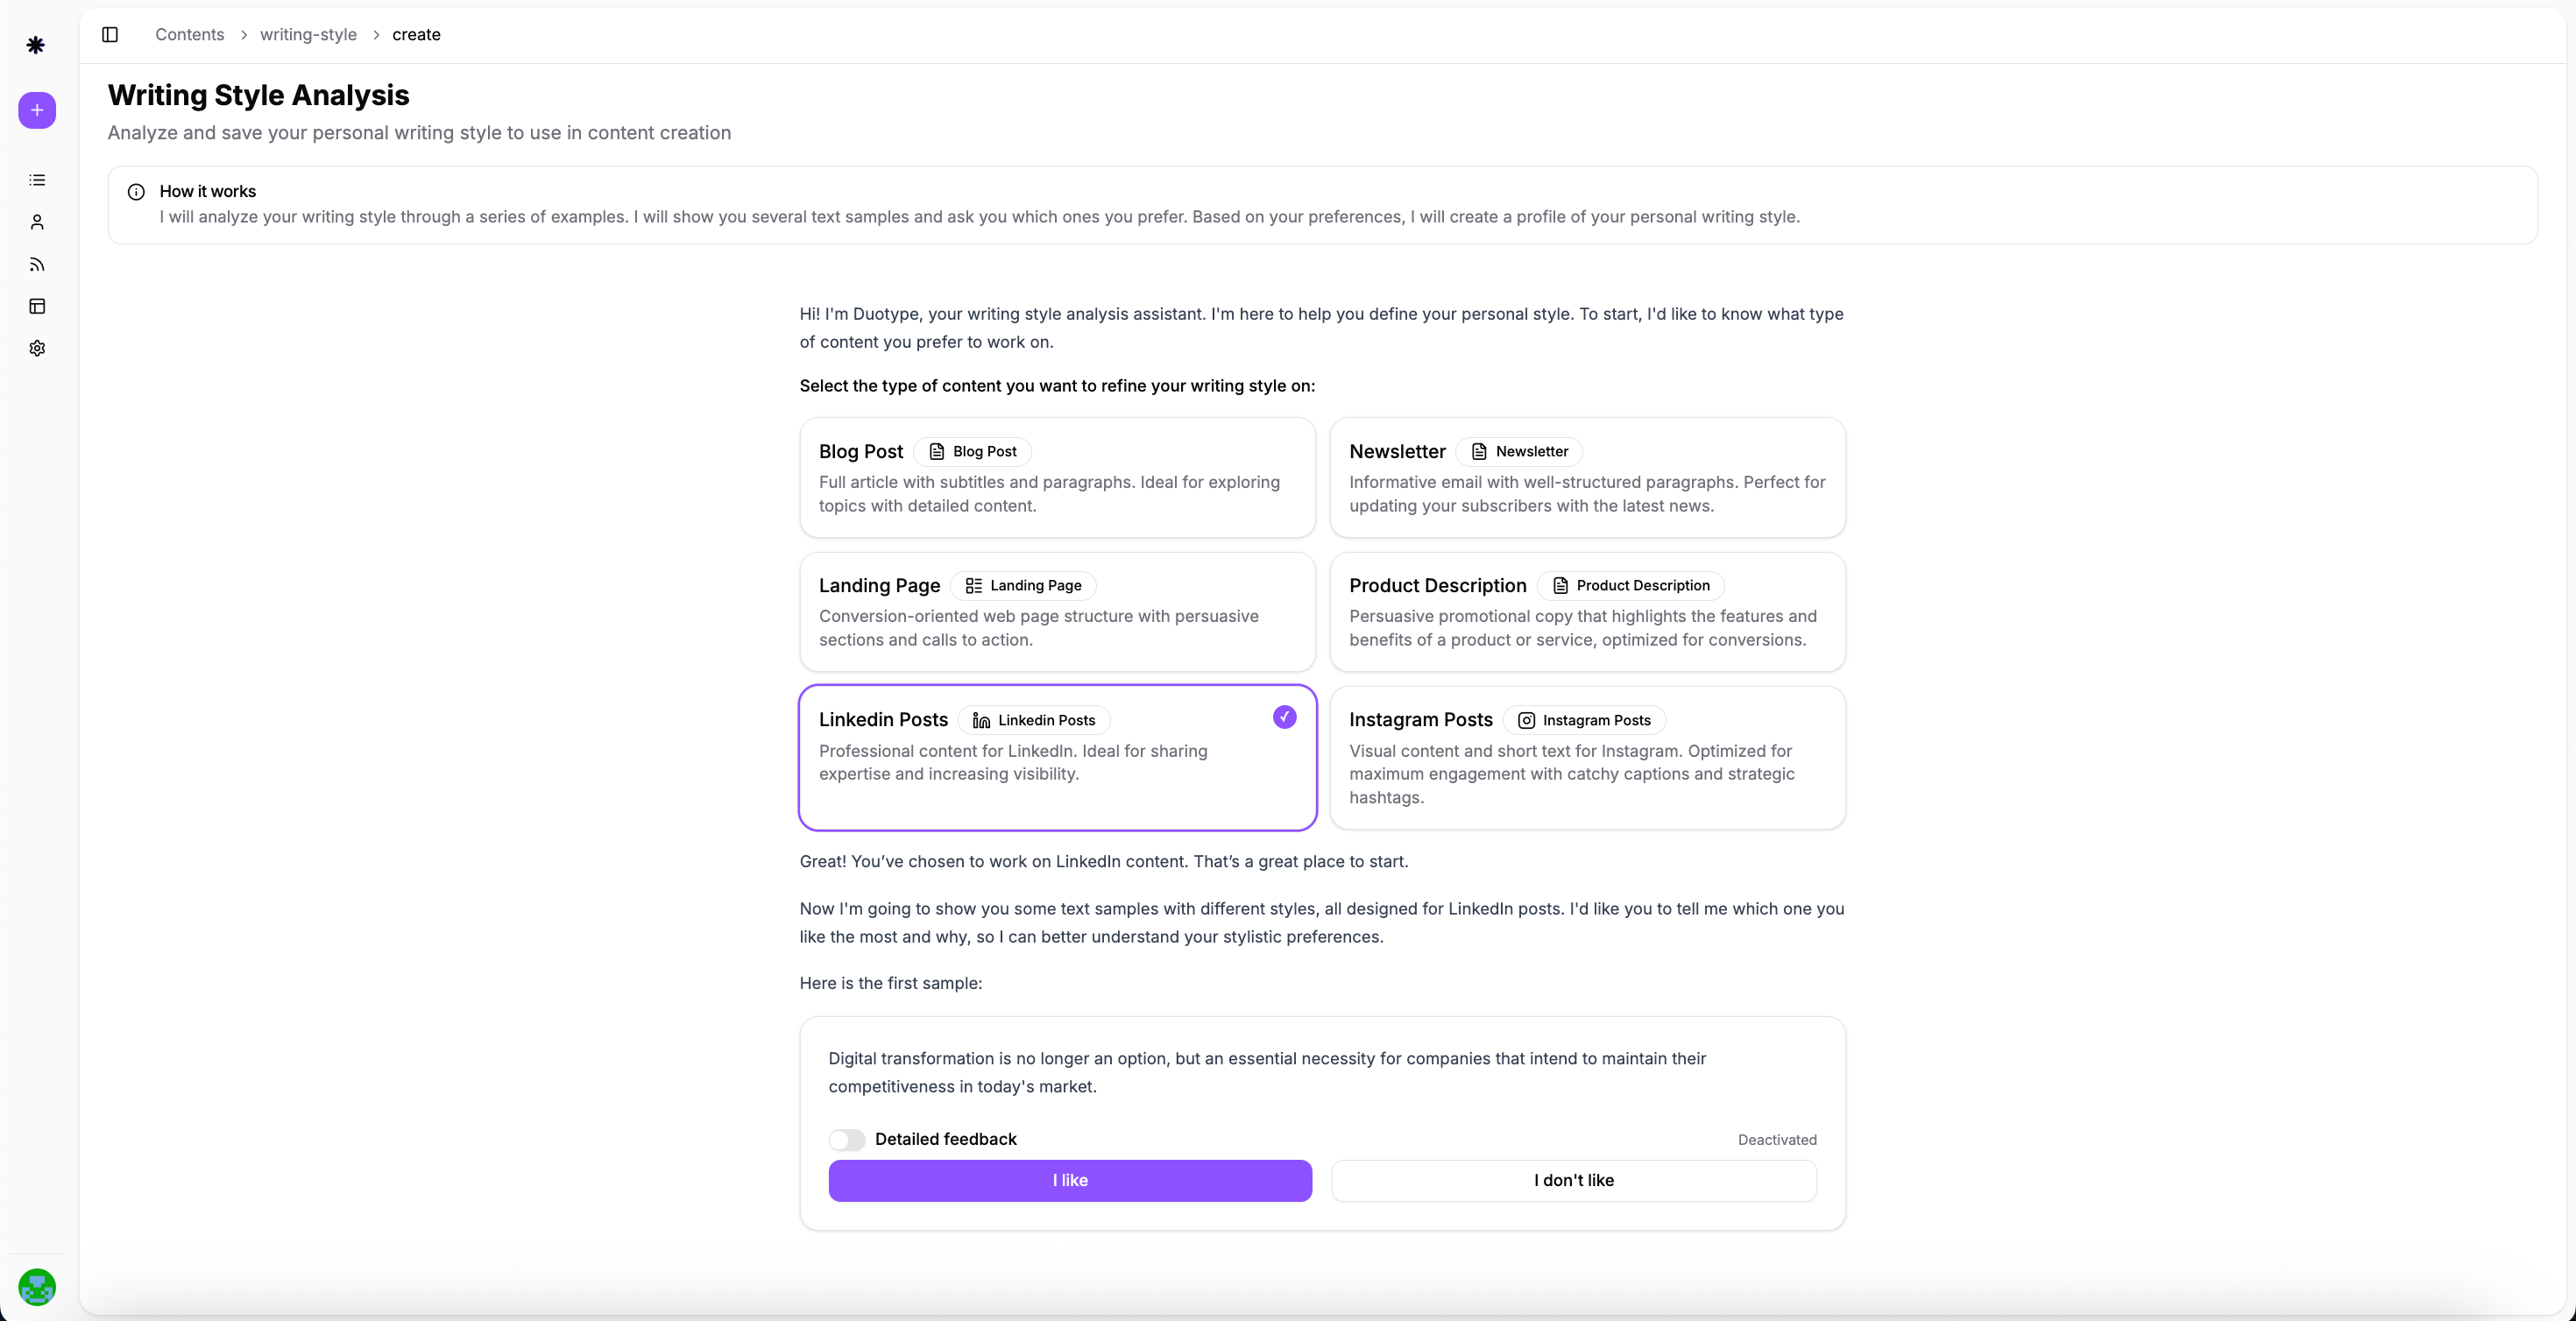Click the asterisk app logo

(36, 45)
